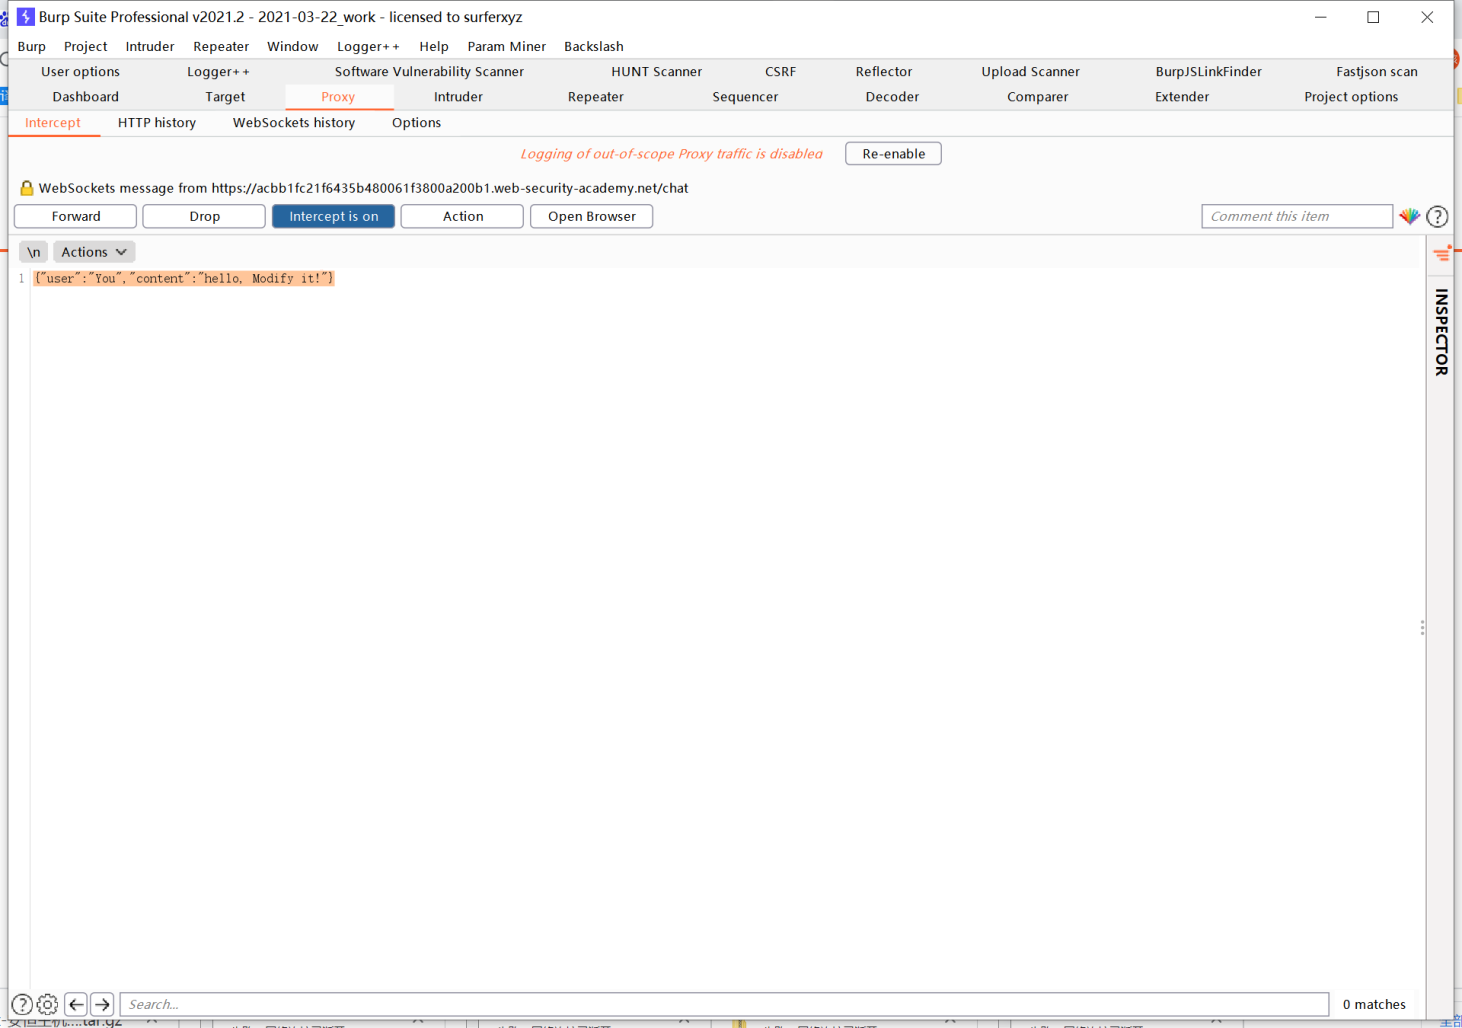The image size is (1462, 1028).
Task: Open the Decoder tab
Action: point(892,97)
